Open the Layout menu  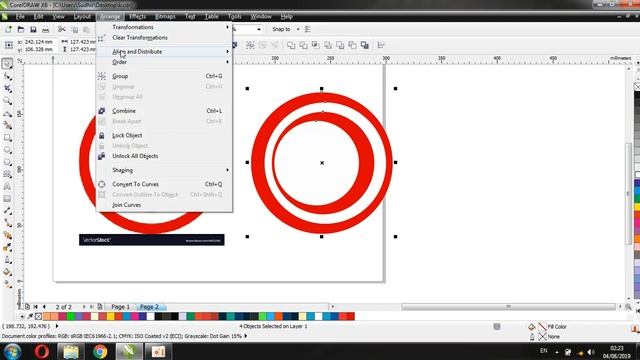[x=82, y=16]
